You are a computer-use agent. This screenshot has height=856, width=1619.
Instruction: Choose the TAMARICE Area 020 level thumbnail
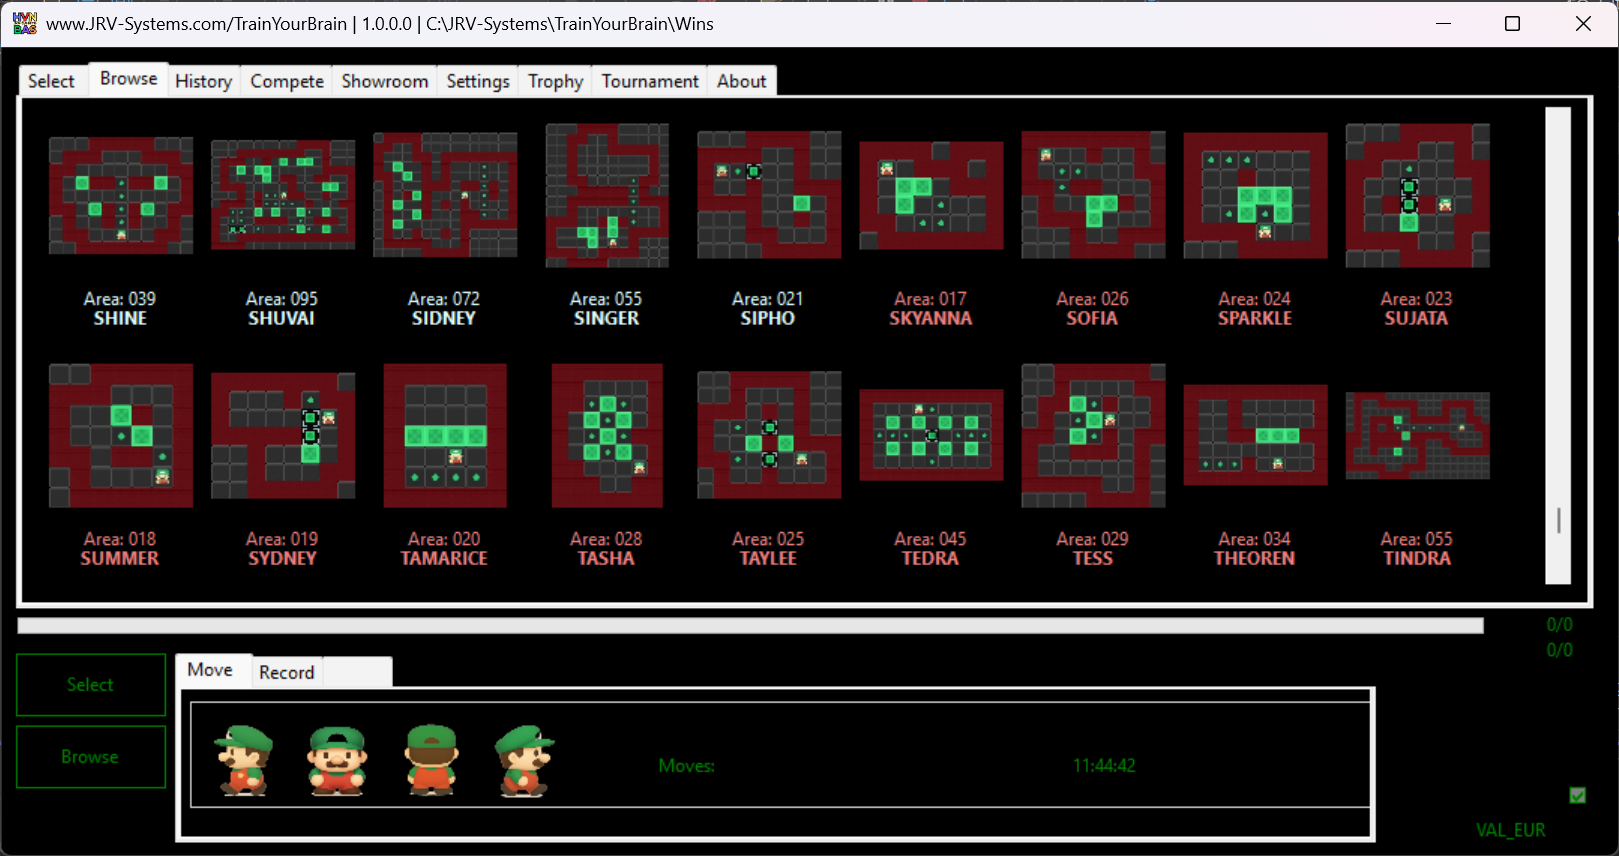(x=445, y=435)
